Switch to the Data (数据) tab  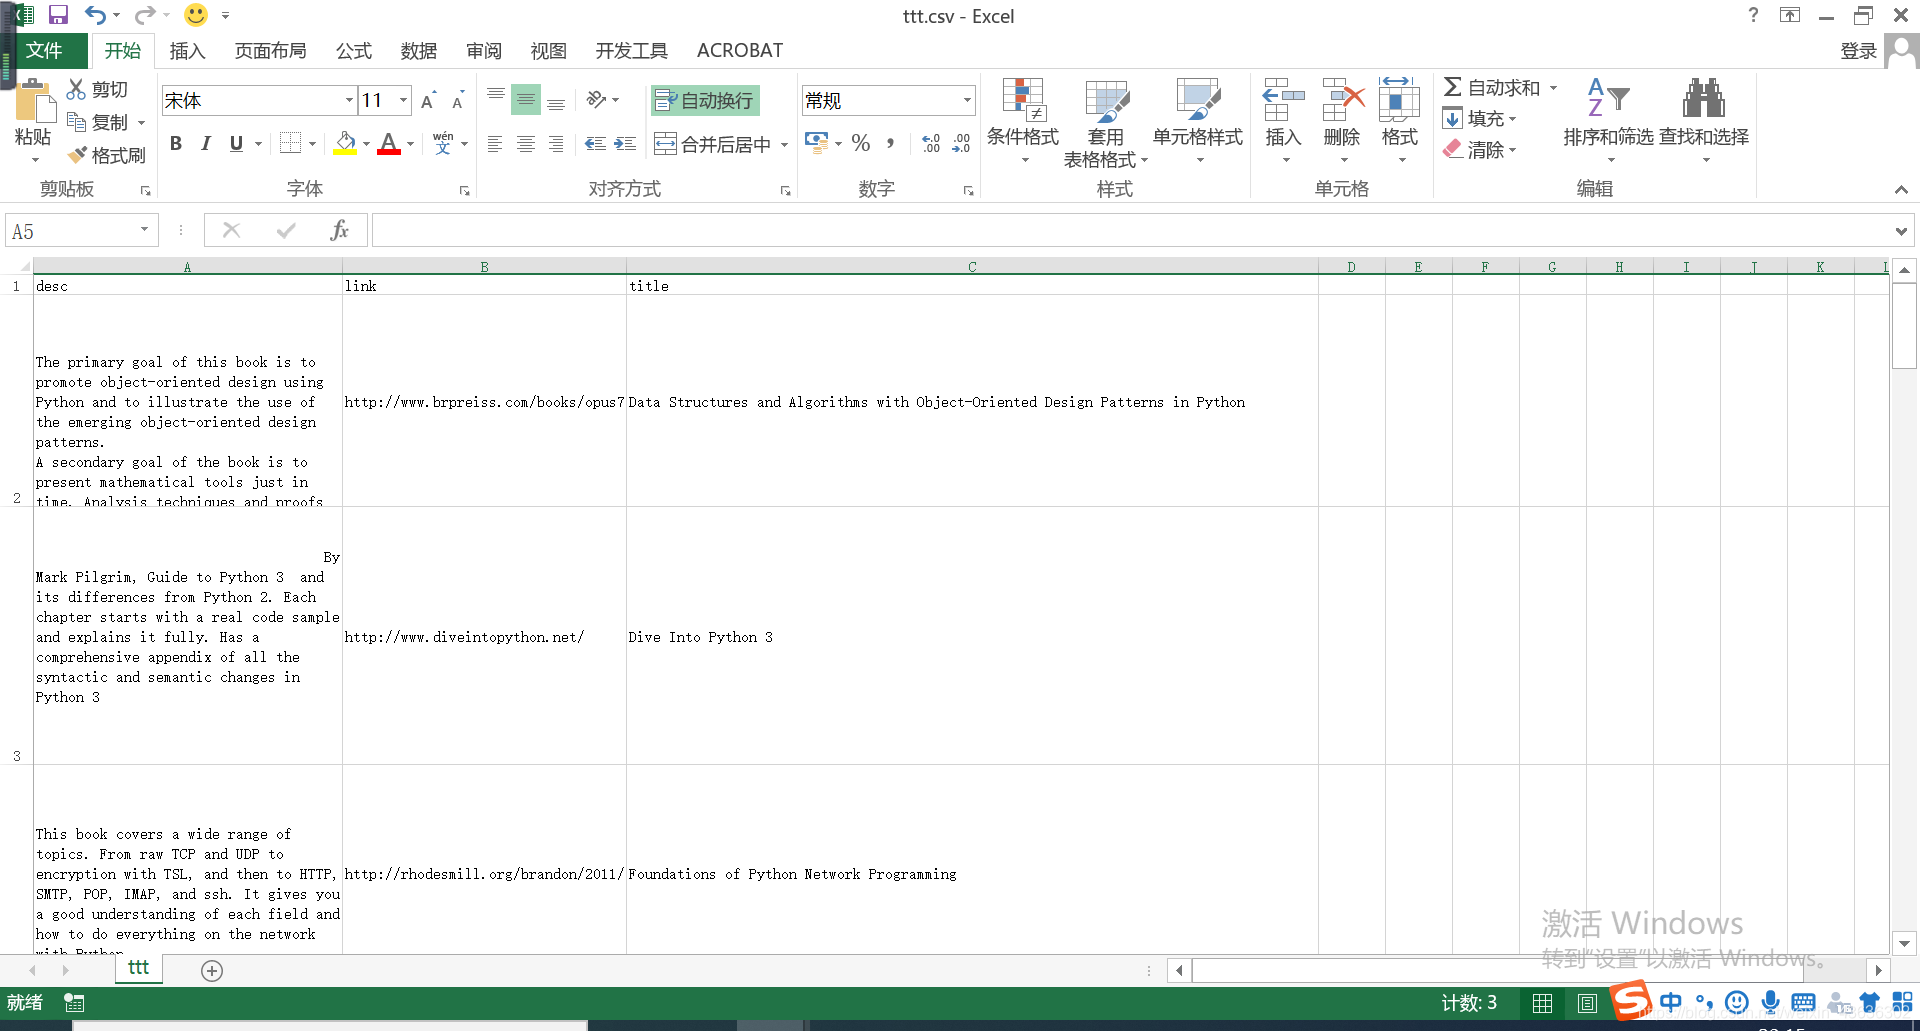418,50
